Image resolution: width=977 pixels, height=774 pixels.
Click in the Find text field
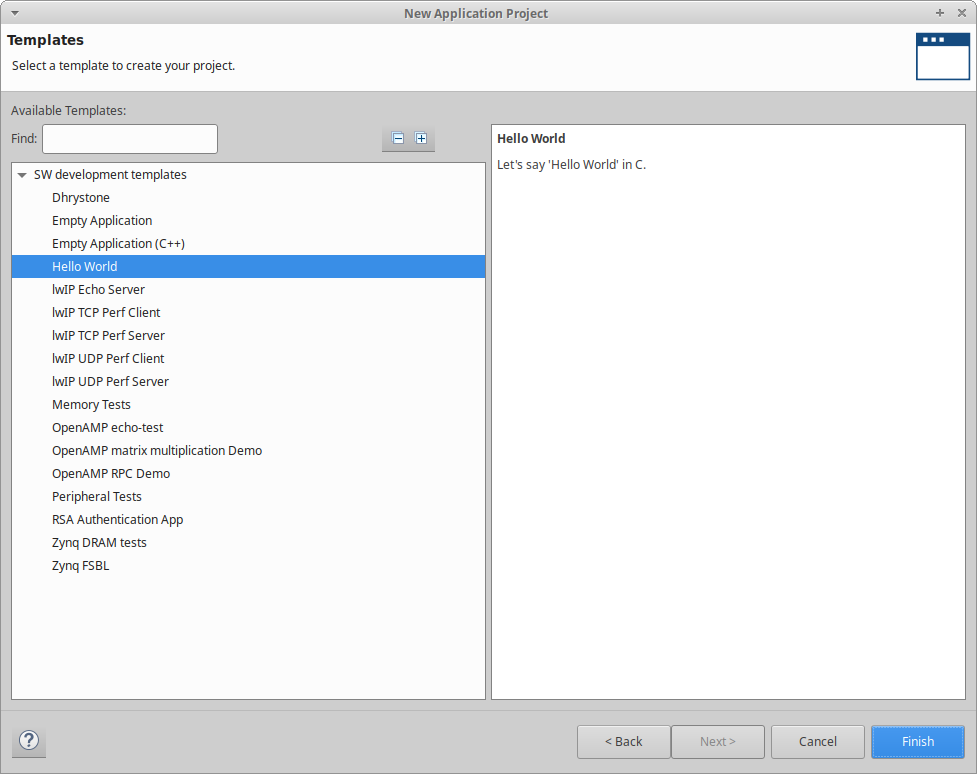129,139
